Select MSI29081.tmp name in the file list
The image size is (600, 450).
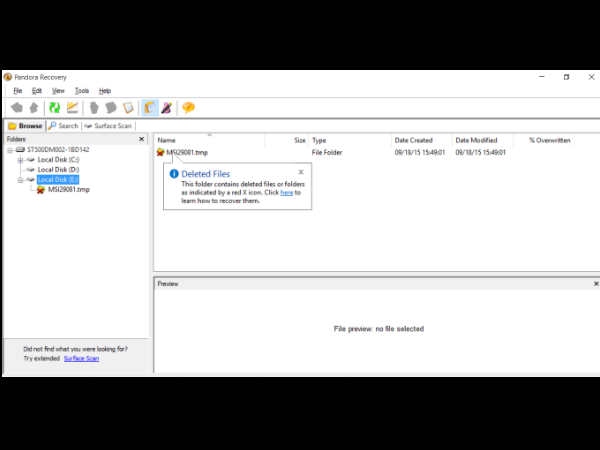point(187,152)
